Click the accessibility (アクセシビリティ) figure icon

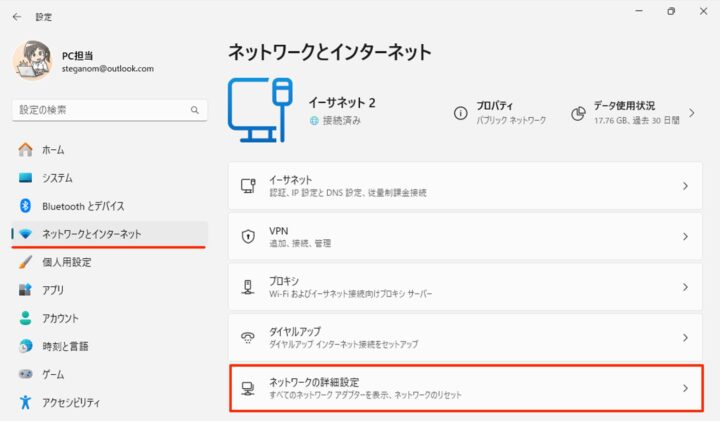click(26, 402)
